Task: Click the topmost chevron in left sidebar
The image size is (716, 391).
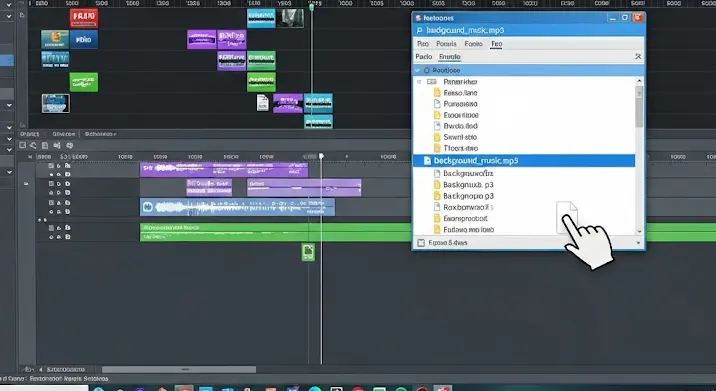Action: pos(9,5)
